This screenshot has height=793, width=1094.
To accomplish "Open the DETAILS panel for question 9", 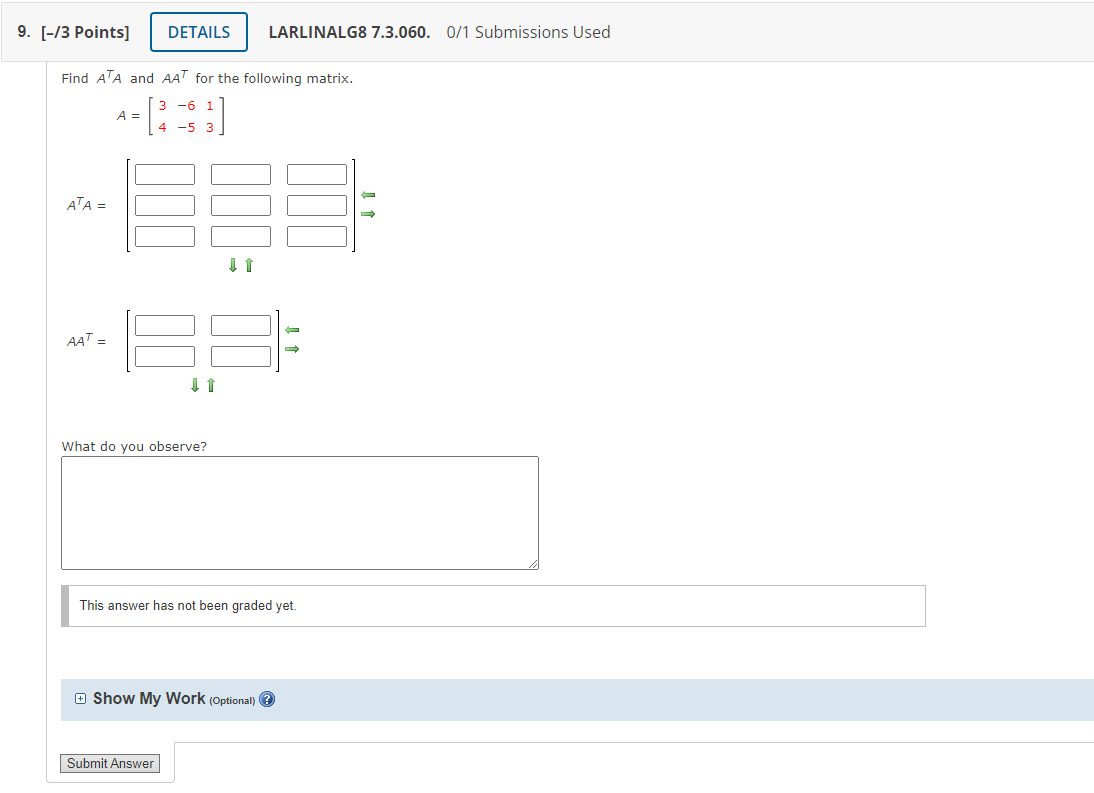I will tap(198, 31).
